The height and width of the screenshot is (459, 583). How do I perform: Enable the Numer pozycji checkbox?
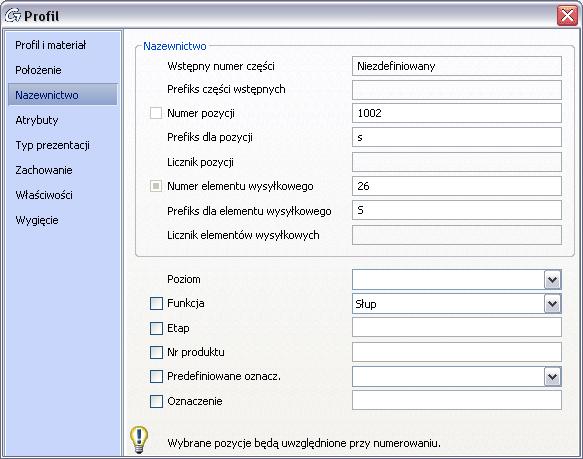[x=156, y=113]
